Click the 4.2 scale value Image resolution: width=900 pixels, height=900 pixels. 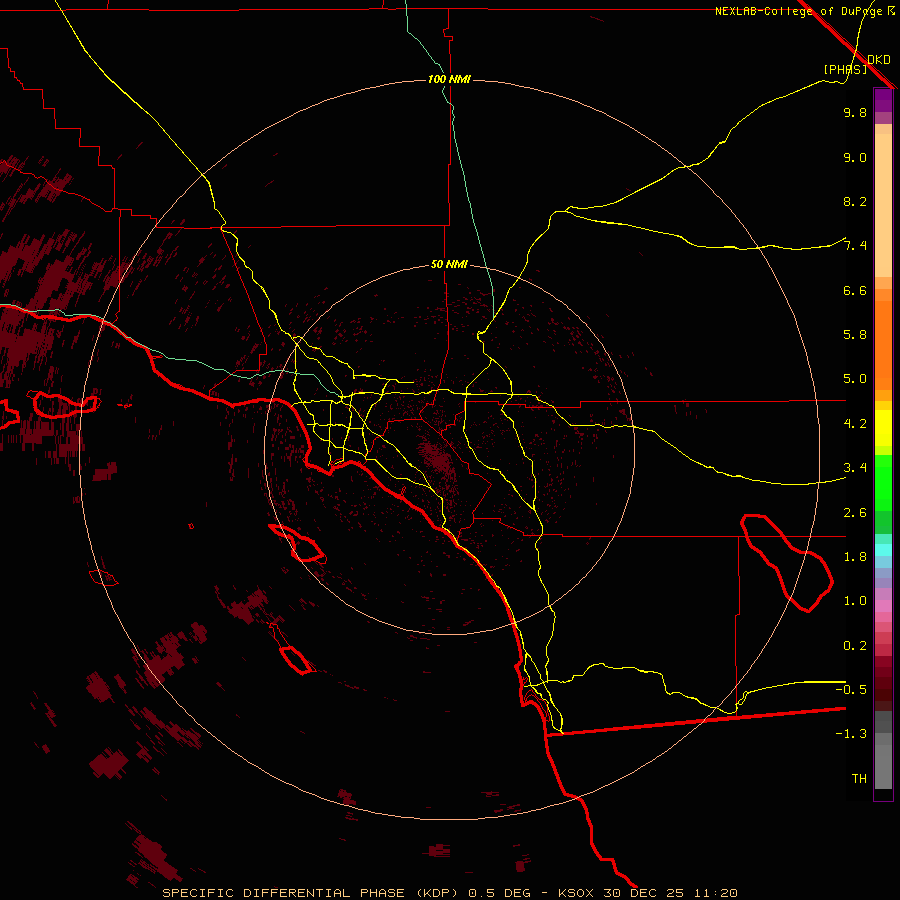854,423
